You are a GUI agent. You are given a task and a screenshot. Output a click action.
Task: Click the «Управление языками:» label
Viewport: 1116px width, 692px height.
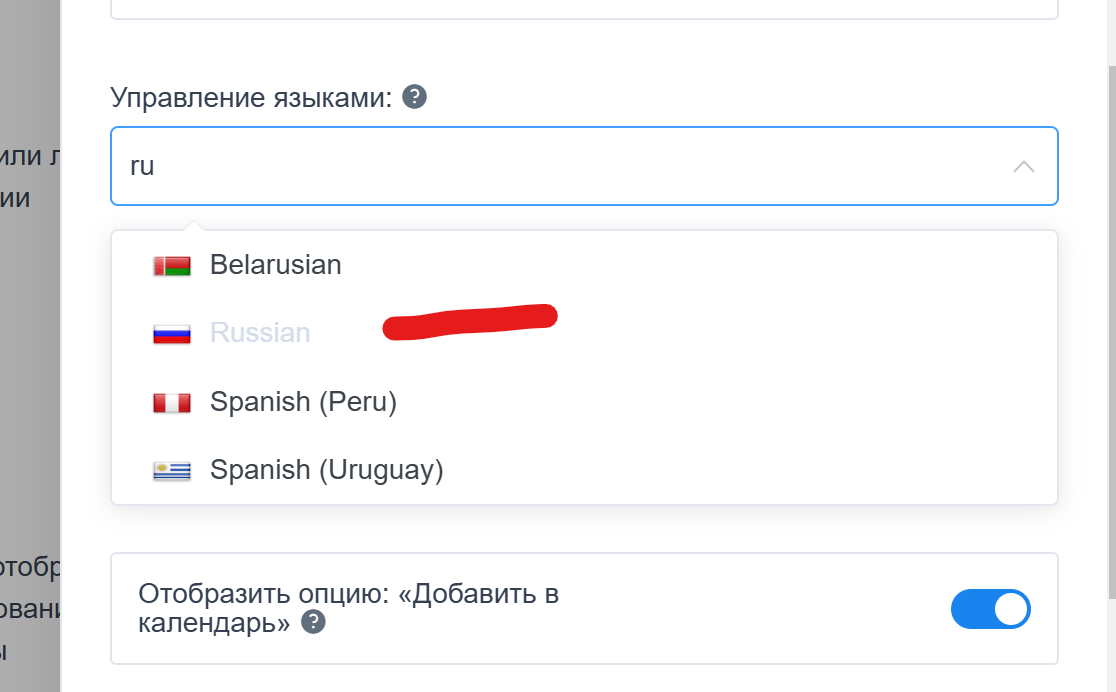point(251,98)
